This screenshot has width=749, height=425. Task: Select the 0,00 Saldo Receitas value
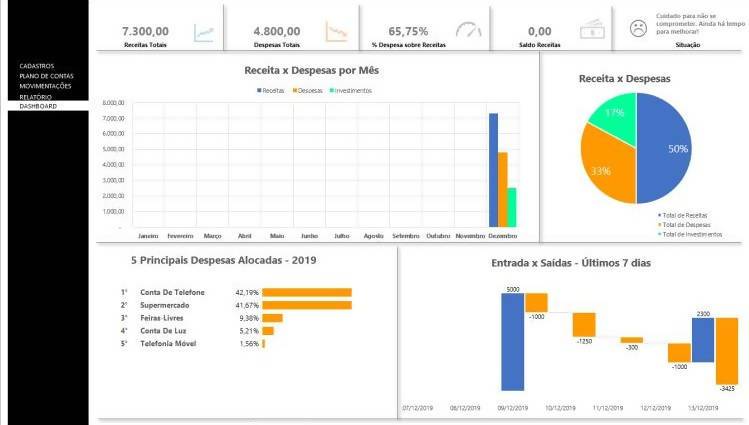540,32
